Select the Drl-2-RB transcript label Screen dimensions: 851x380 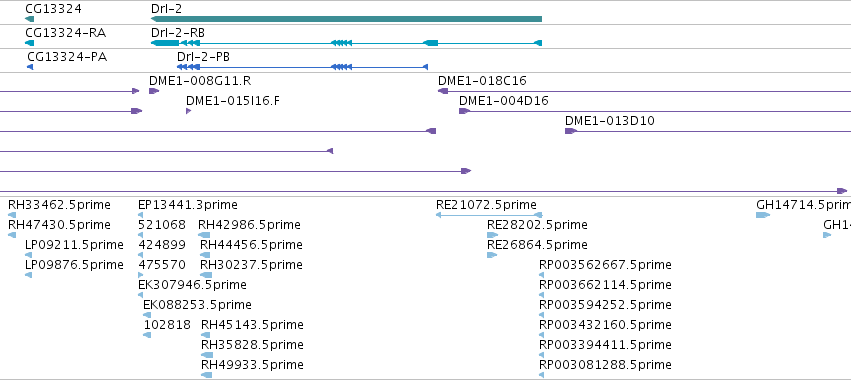178,33
